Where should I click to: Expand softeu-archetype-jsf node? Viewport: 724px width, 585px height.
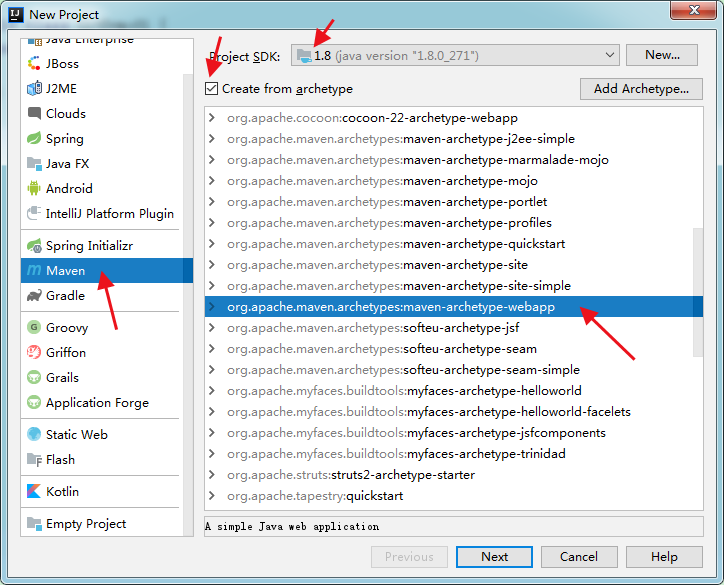pos(212,328)
